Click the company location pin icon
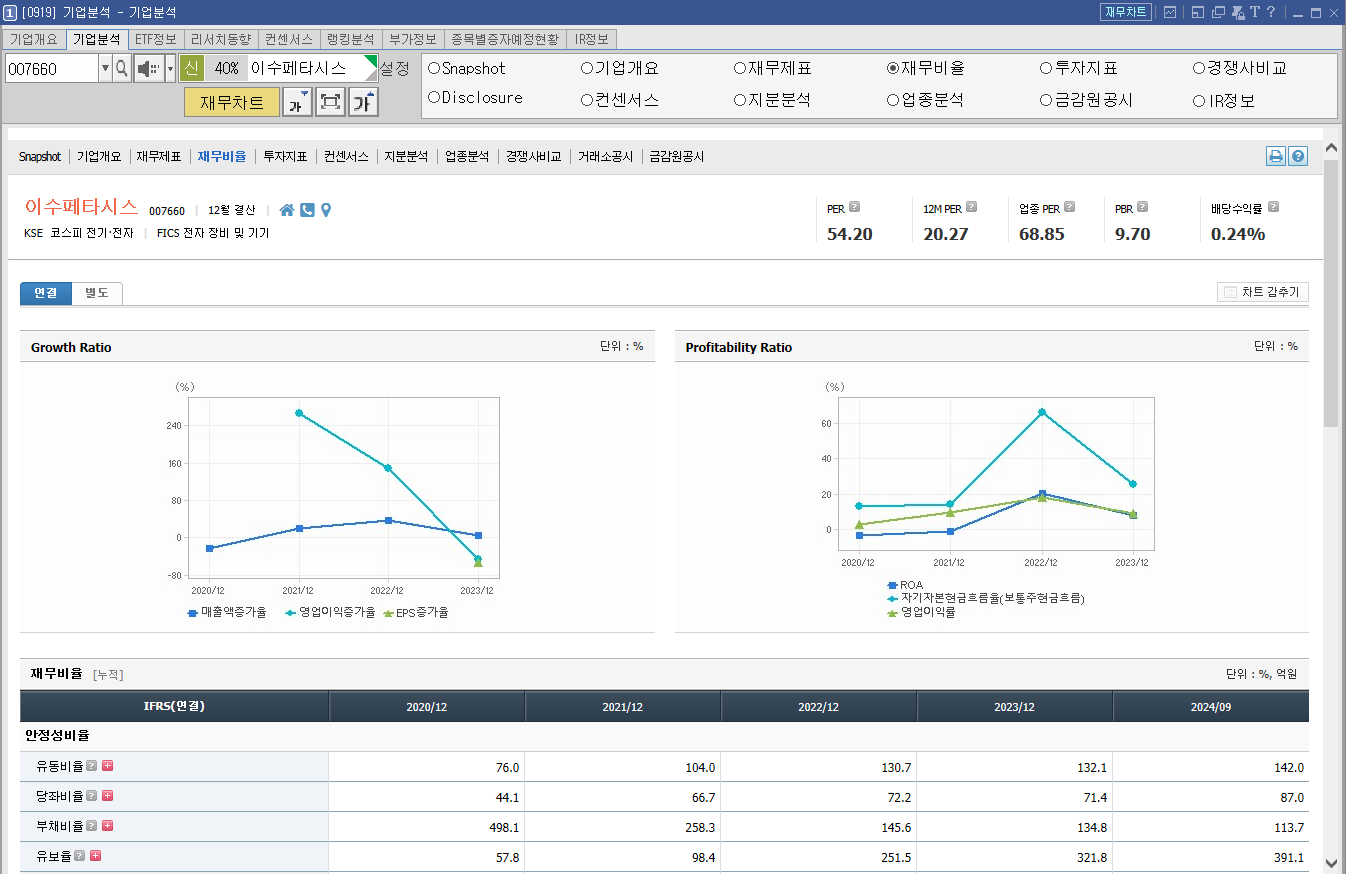This screenshot has width=1346, height=874. pos(325,210)
